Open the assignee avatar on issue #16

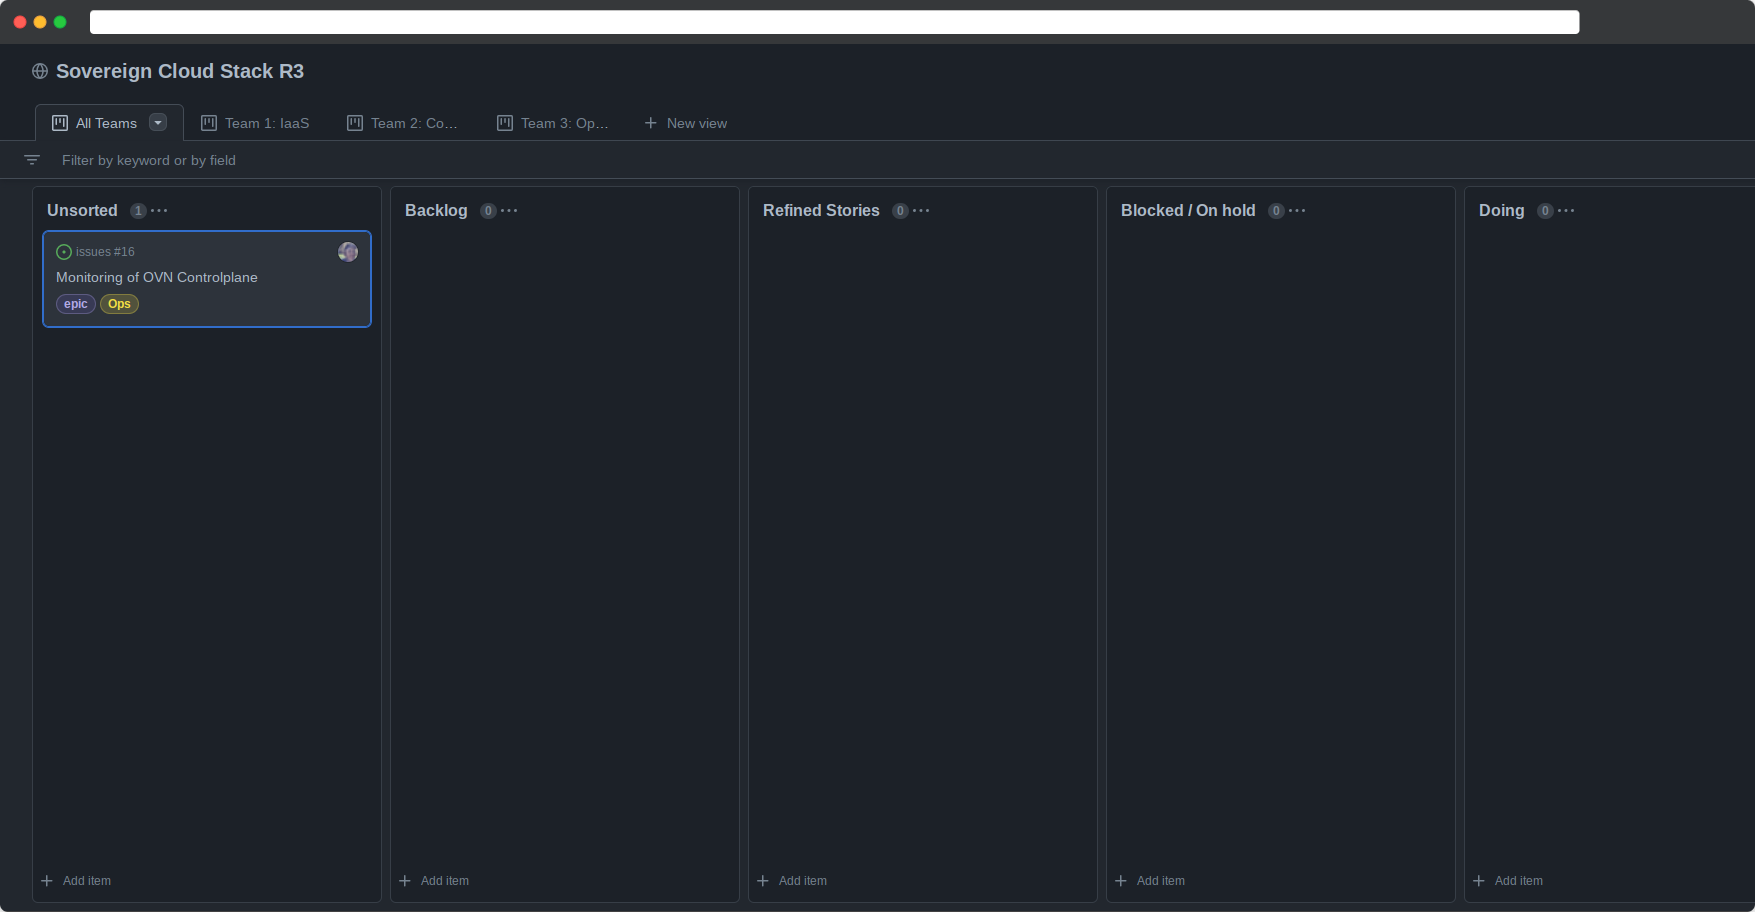click(348, 252)
